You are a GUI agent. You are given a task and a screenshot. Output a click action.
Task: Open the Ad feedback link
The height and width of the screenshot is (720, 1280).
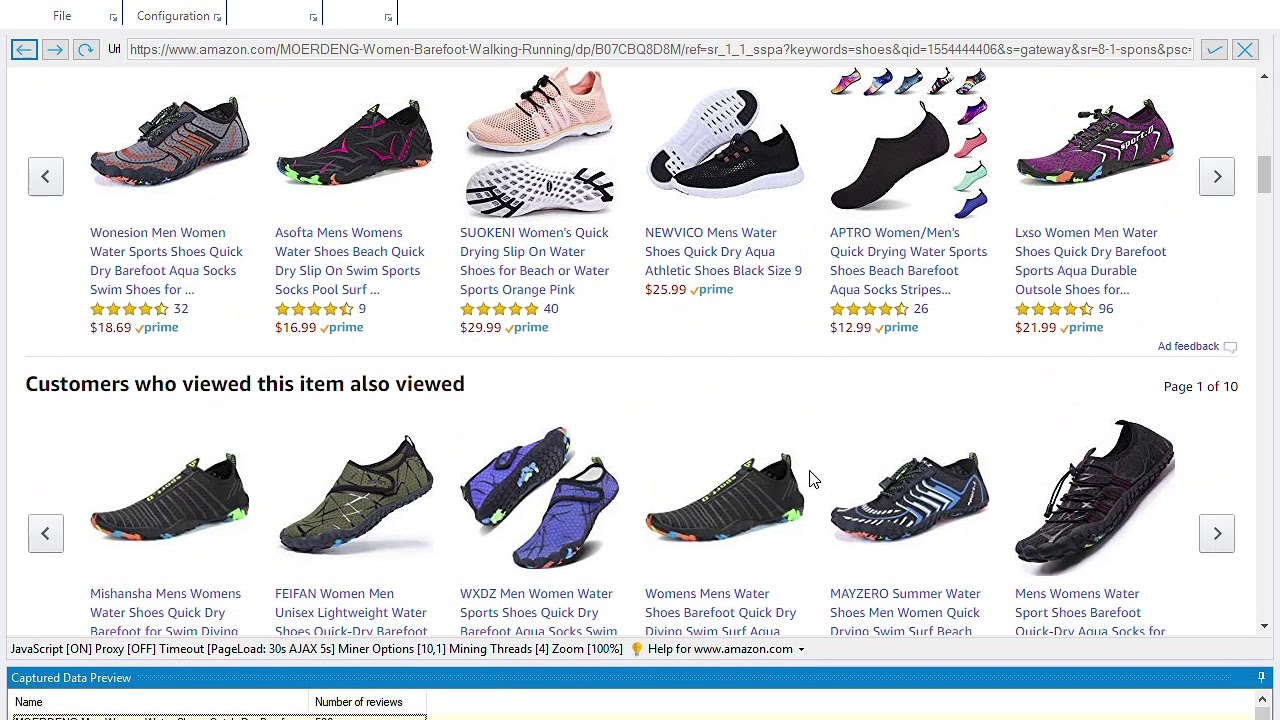tap(1188, 346)
